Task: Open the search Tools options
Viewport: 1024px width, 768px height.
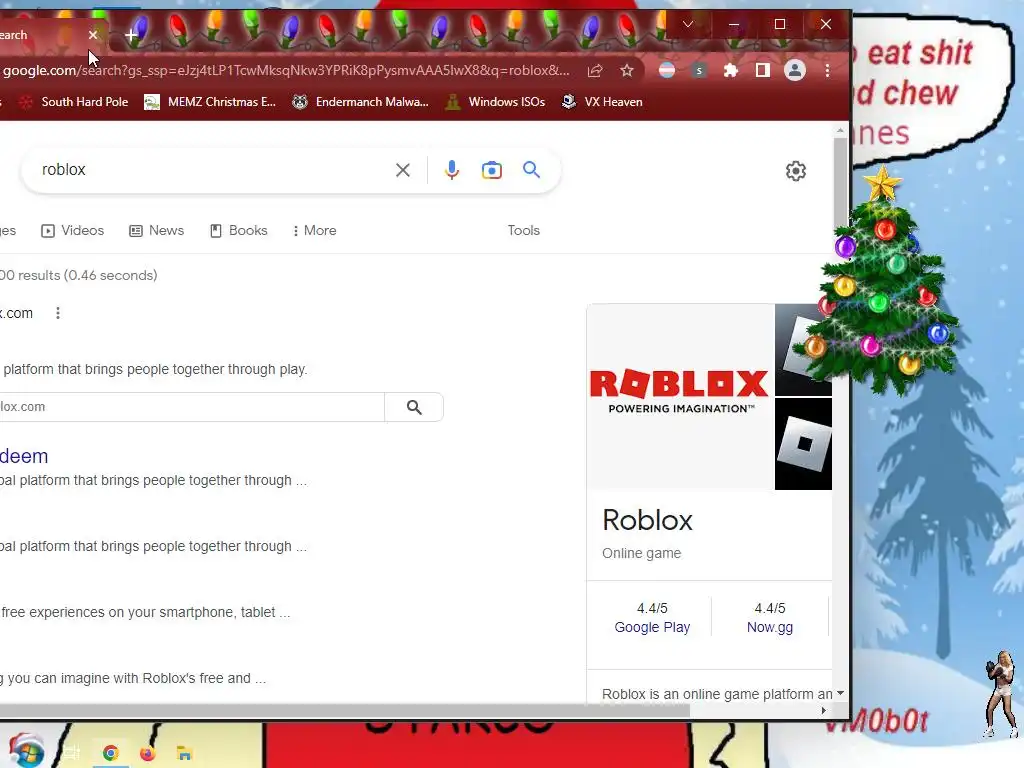Action: 524,231
